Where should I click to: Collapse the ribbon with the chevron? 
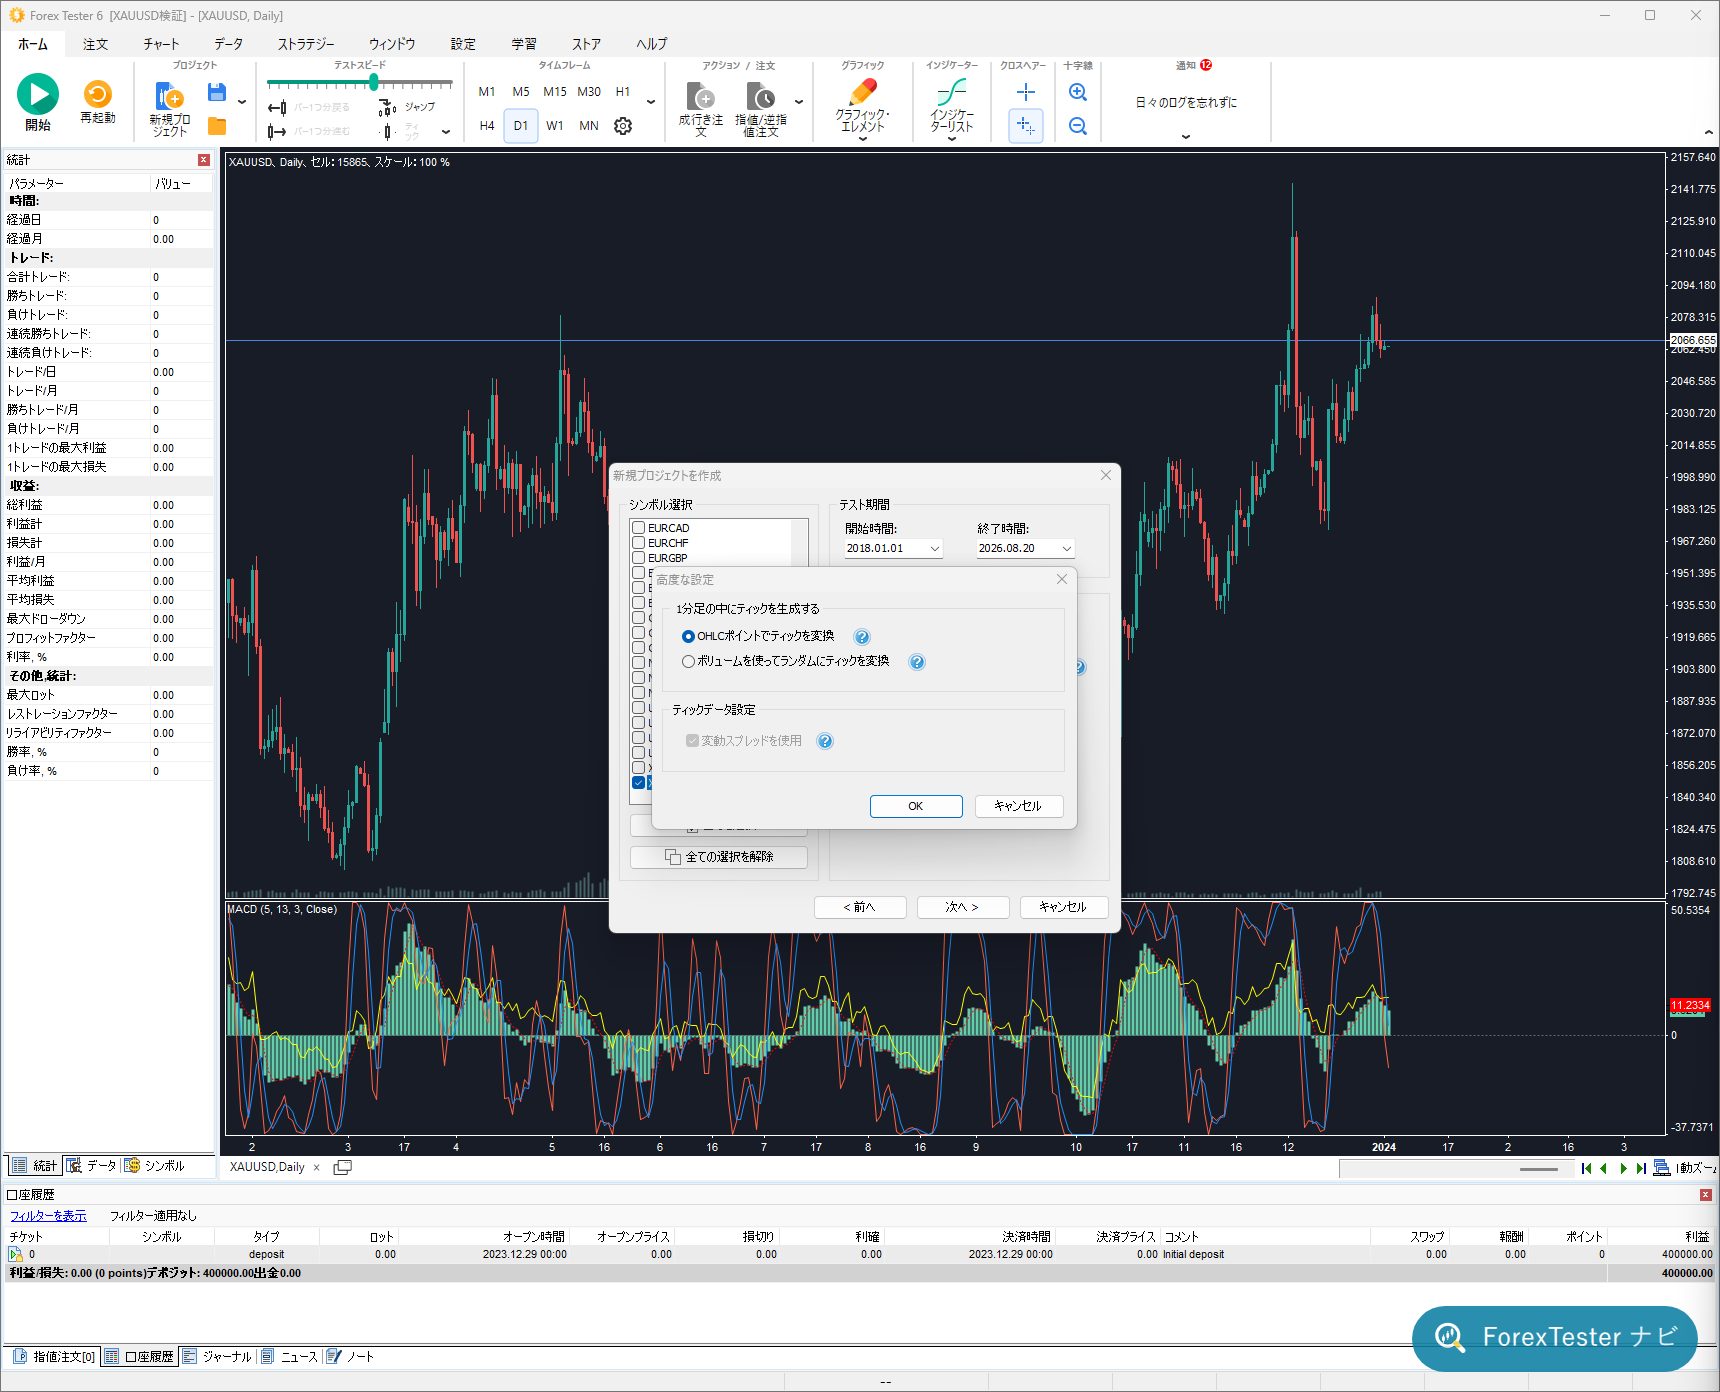[x=1708, y=133]
